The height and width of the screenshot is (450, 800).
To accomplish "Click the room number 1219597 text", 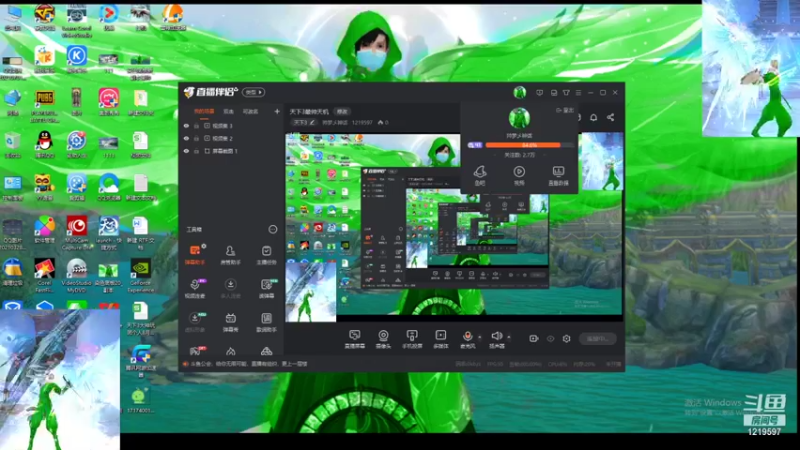I will pyautogui.click(x=362, y=122).
